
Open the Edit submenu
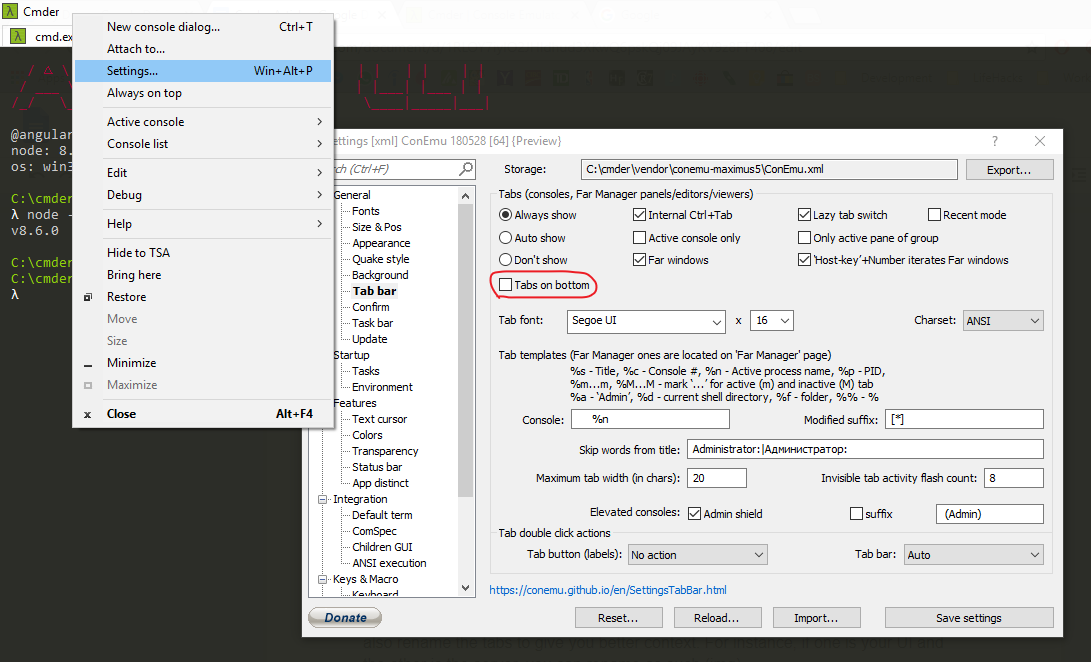203,173
